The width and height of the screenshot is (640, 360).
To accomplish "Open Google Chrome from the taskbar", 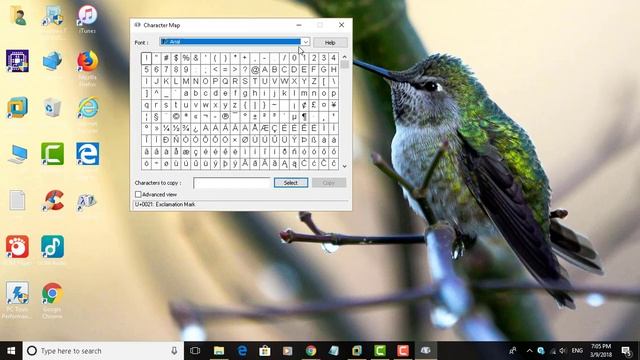I will pos(311,351).
